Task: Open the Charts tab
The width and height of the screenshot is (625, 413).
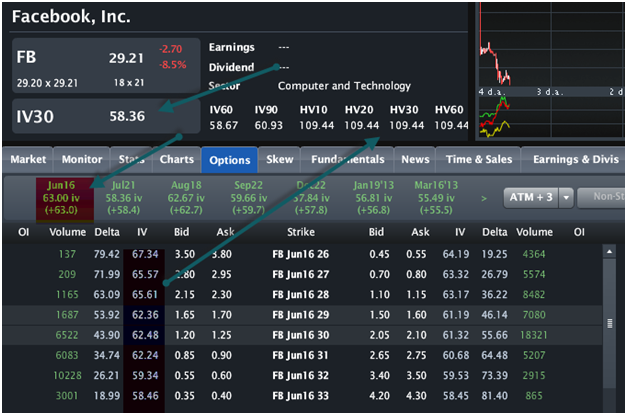Action: pyautogui.click(x=177, y=159)
